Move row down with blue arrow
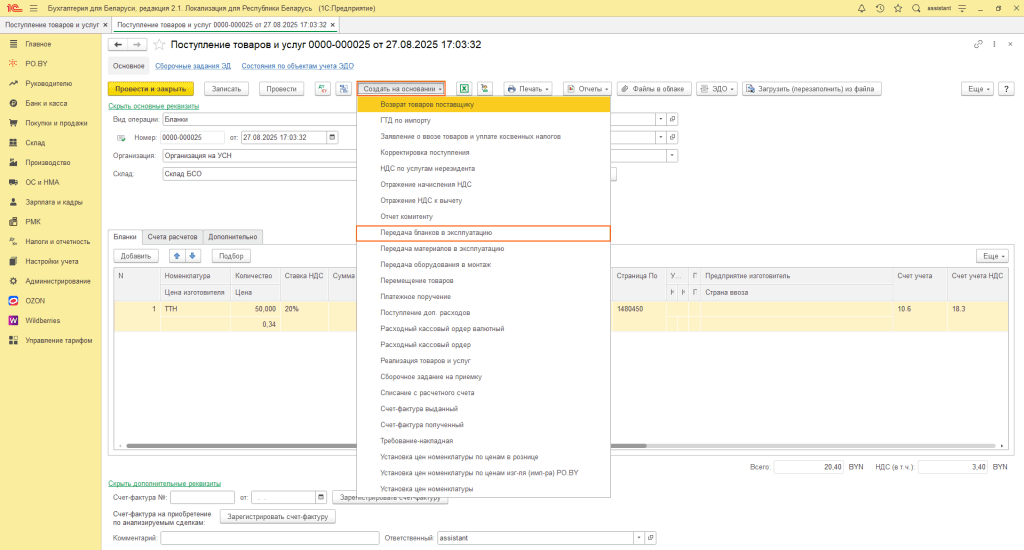Viewport: 1024px width, 550px height. tap(193, 256)
